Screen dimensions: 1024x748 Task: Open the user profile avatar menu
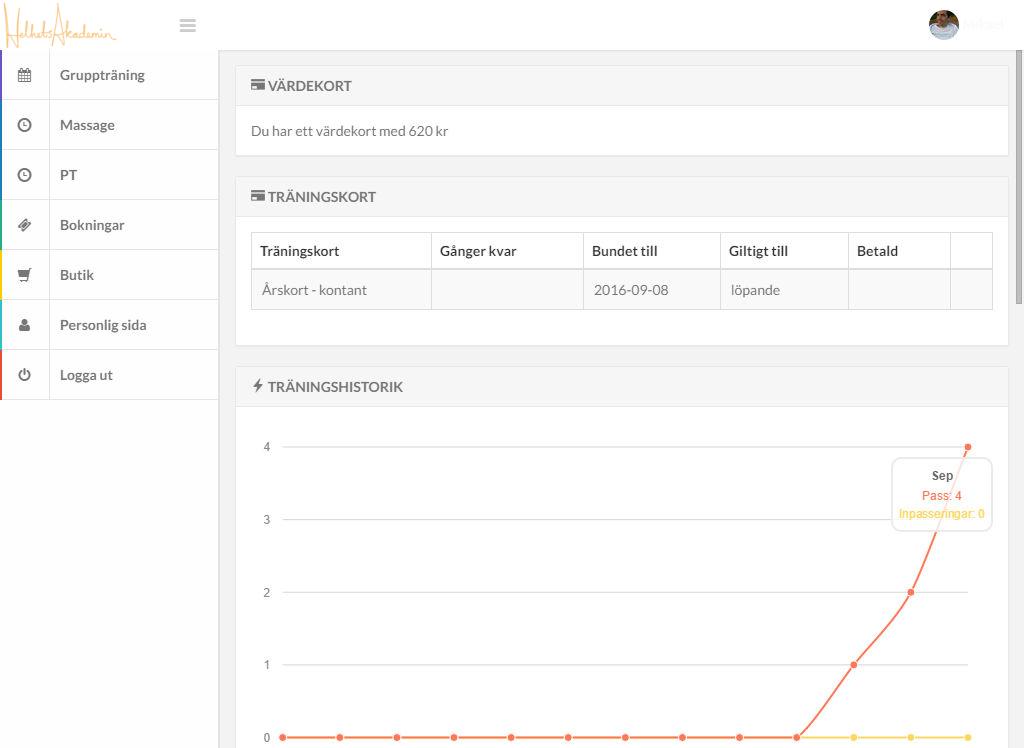click(943, 25)
